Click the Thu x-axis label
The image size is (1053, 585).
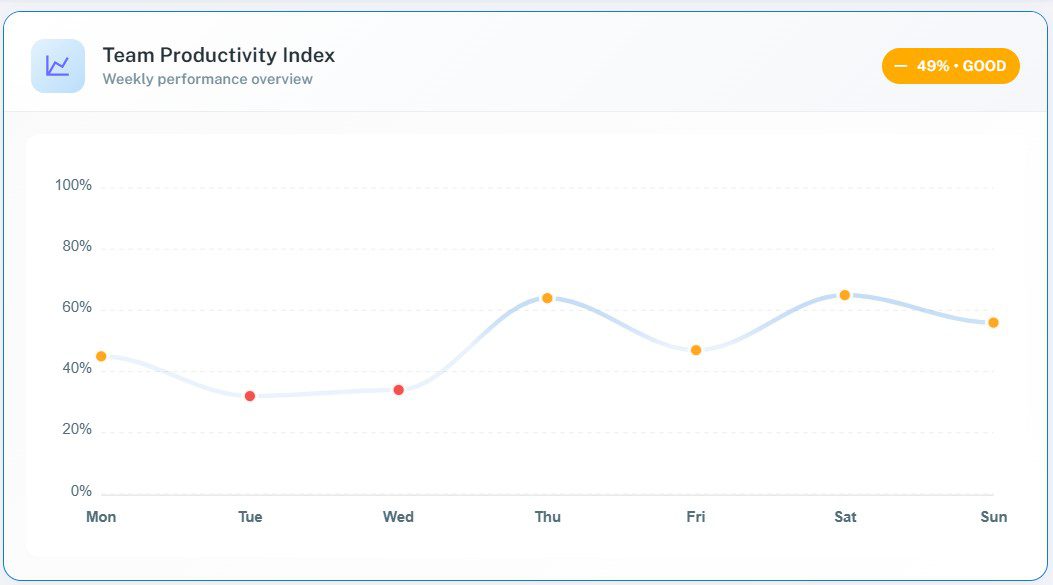[547, 516]
